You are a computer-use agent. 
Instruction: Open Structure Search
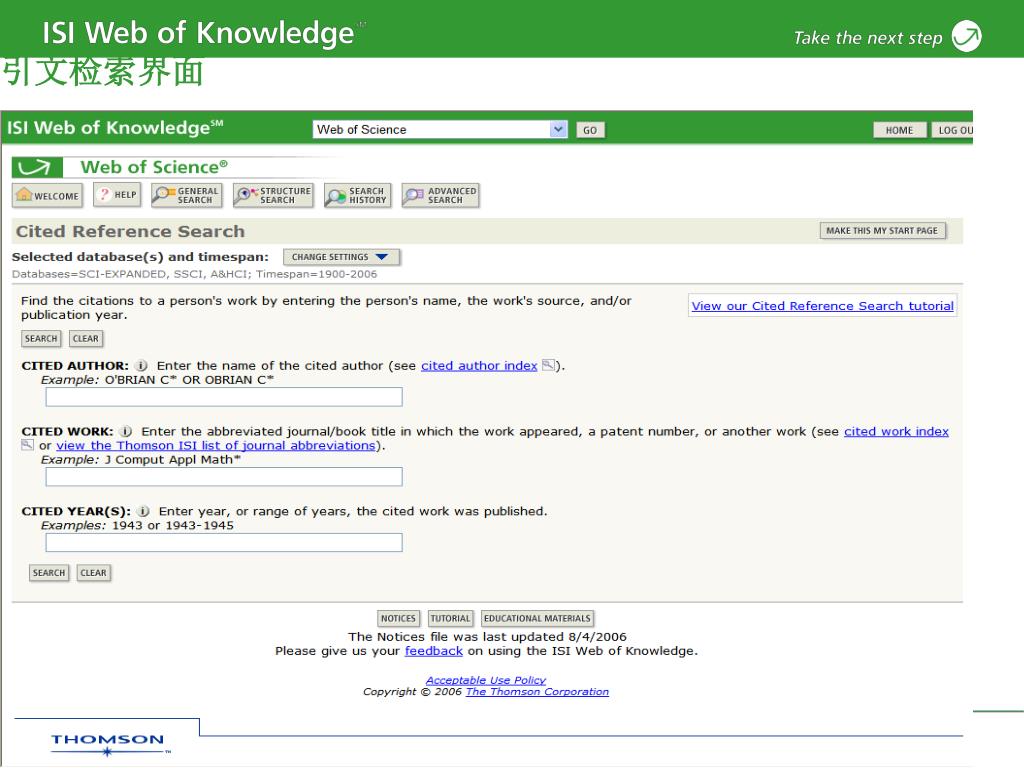pyautogui.click(x=273, y=195)
